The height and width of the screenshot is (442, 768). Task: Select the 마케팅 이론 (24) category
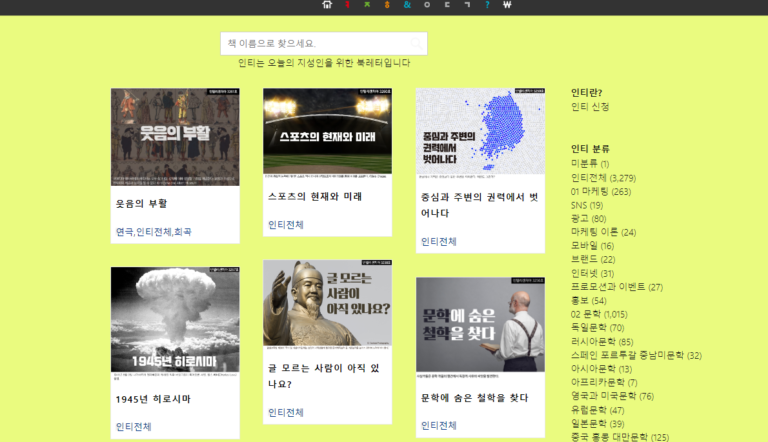pyautogui.click(x=603, y=232)
